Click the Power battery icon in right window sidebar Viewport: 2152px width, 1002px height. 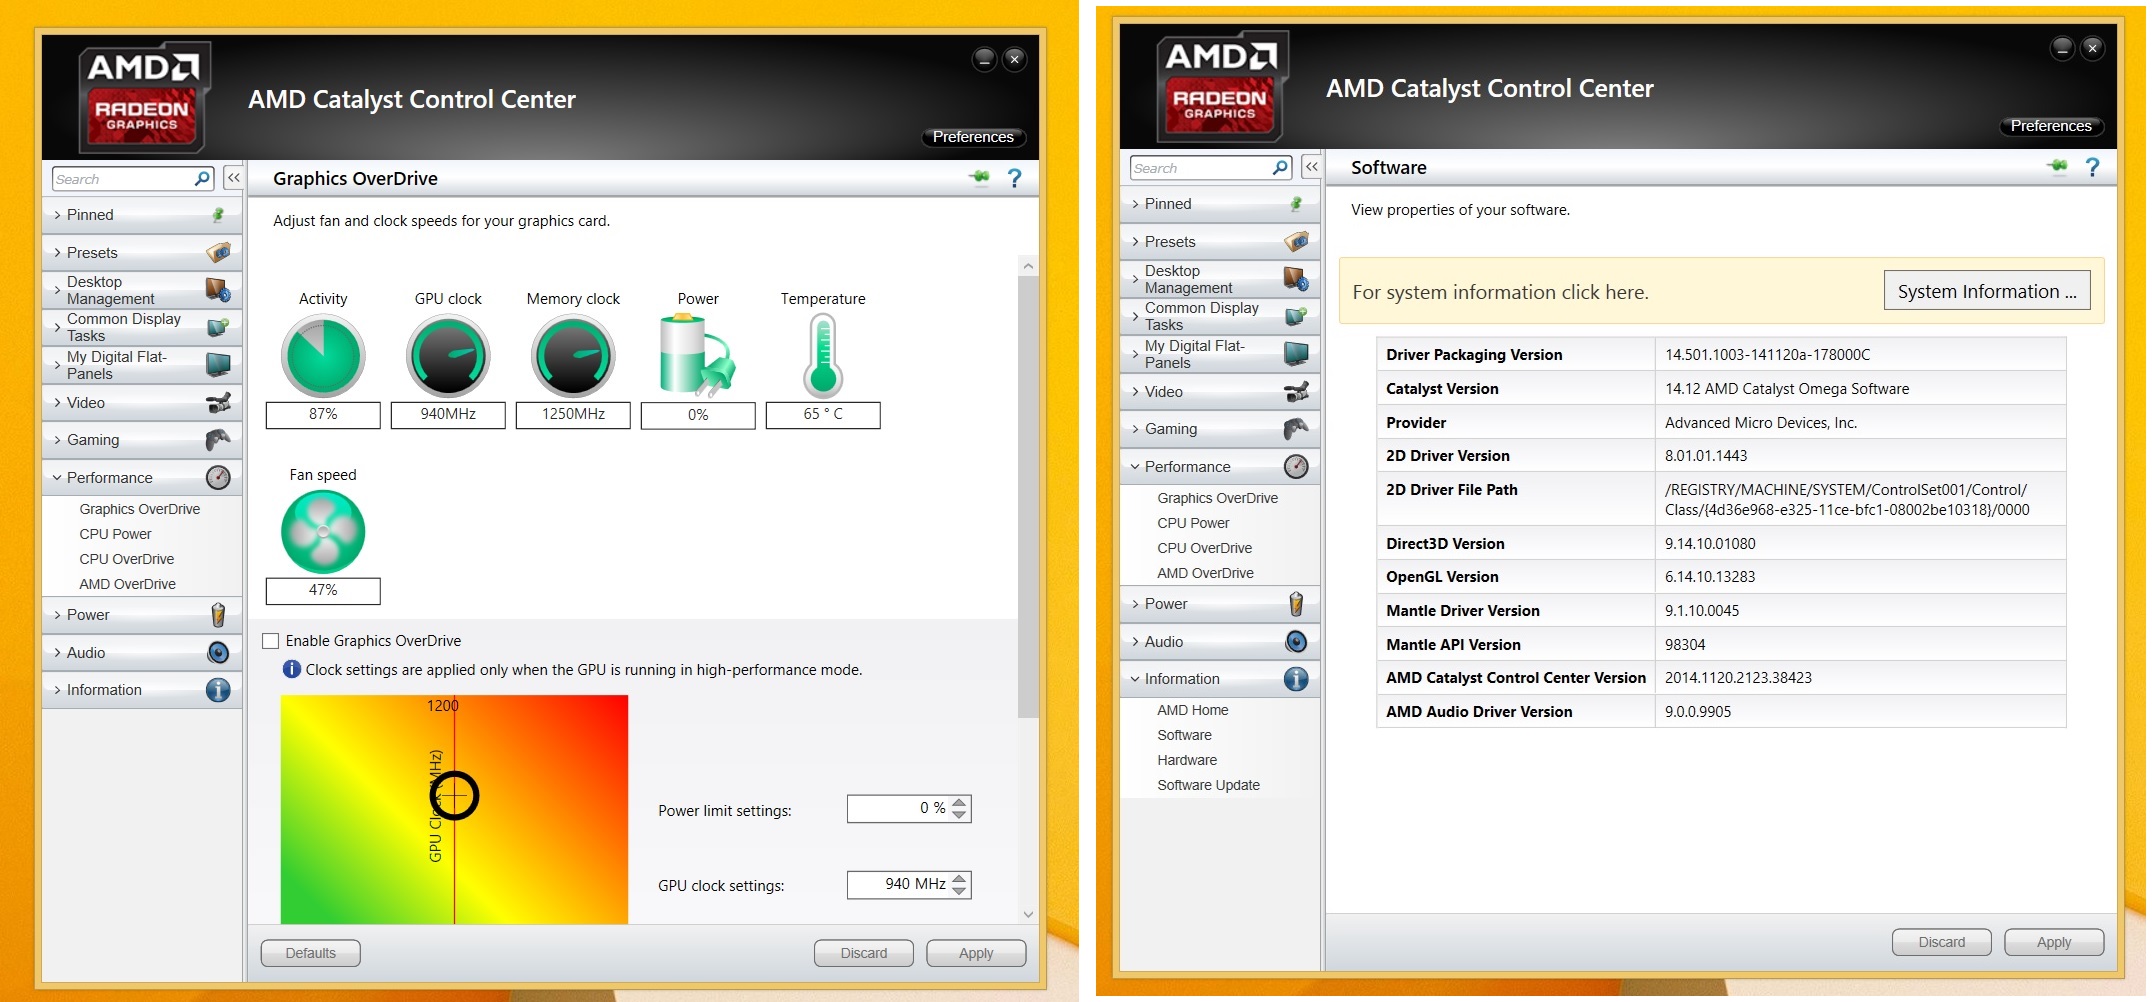[1296, 604]
